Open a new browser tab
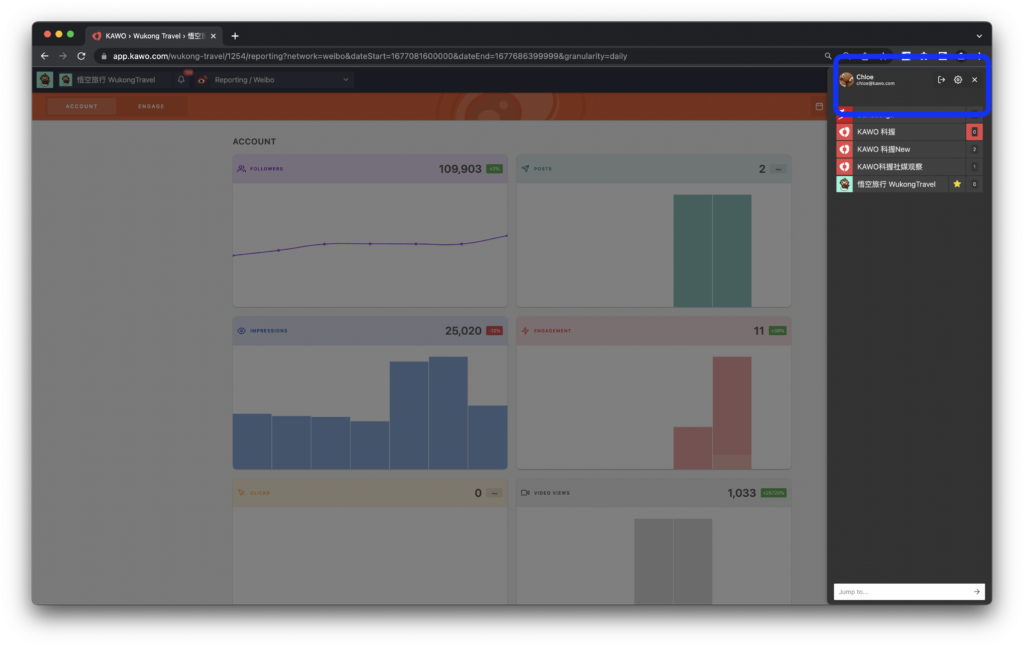 (235, 36)
